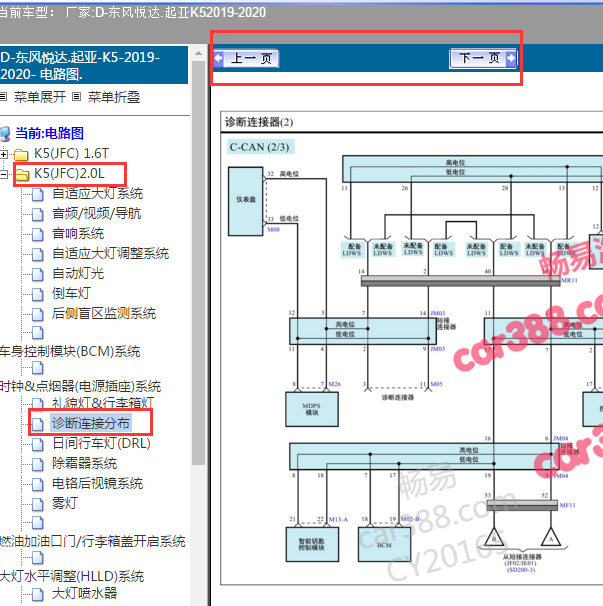The image size is (603, 606).
Task: Open 大灯水平调整(HLLD)系统 entry
Action: 72,577
